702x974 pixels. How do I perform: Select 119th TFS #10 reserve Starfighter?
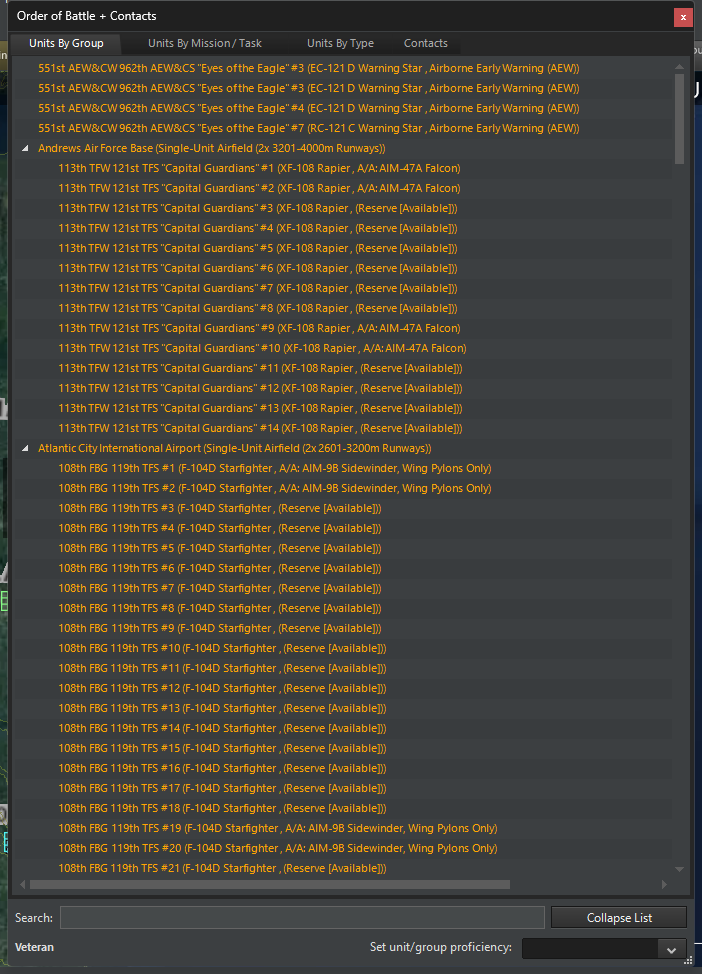pyautogui.click(x=222, y=648)
